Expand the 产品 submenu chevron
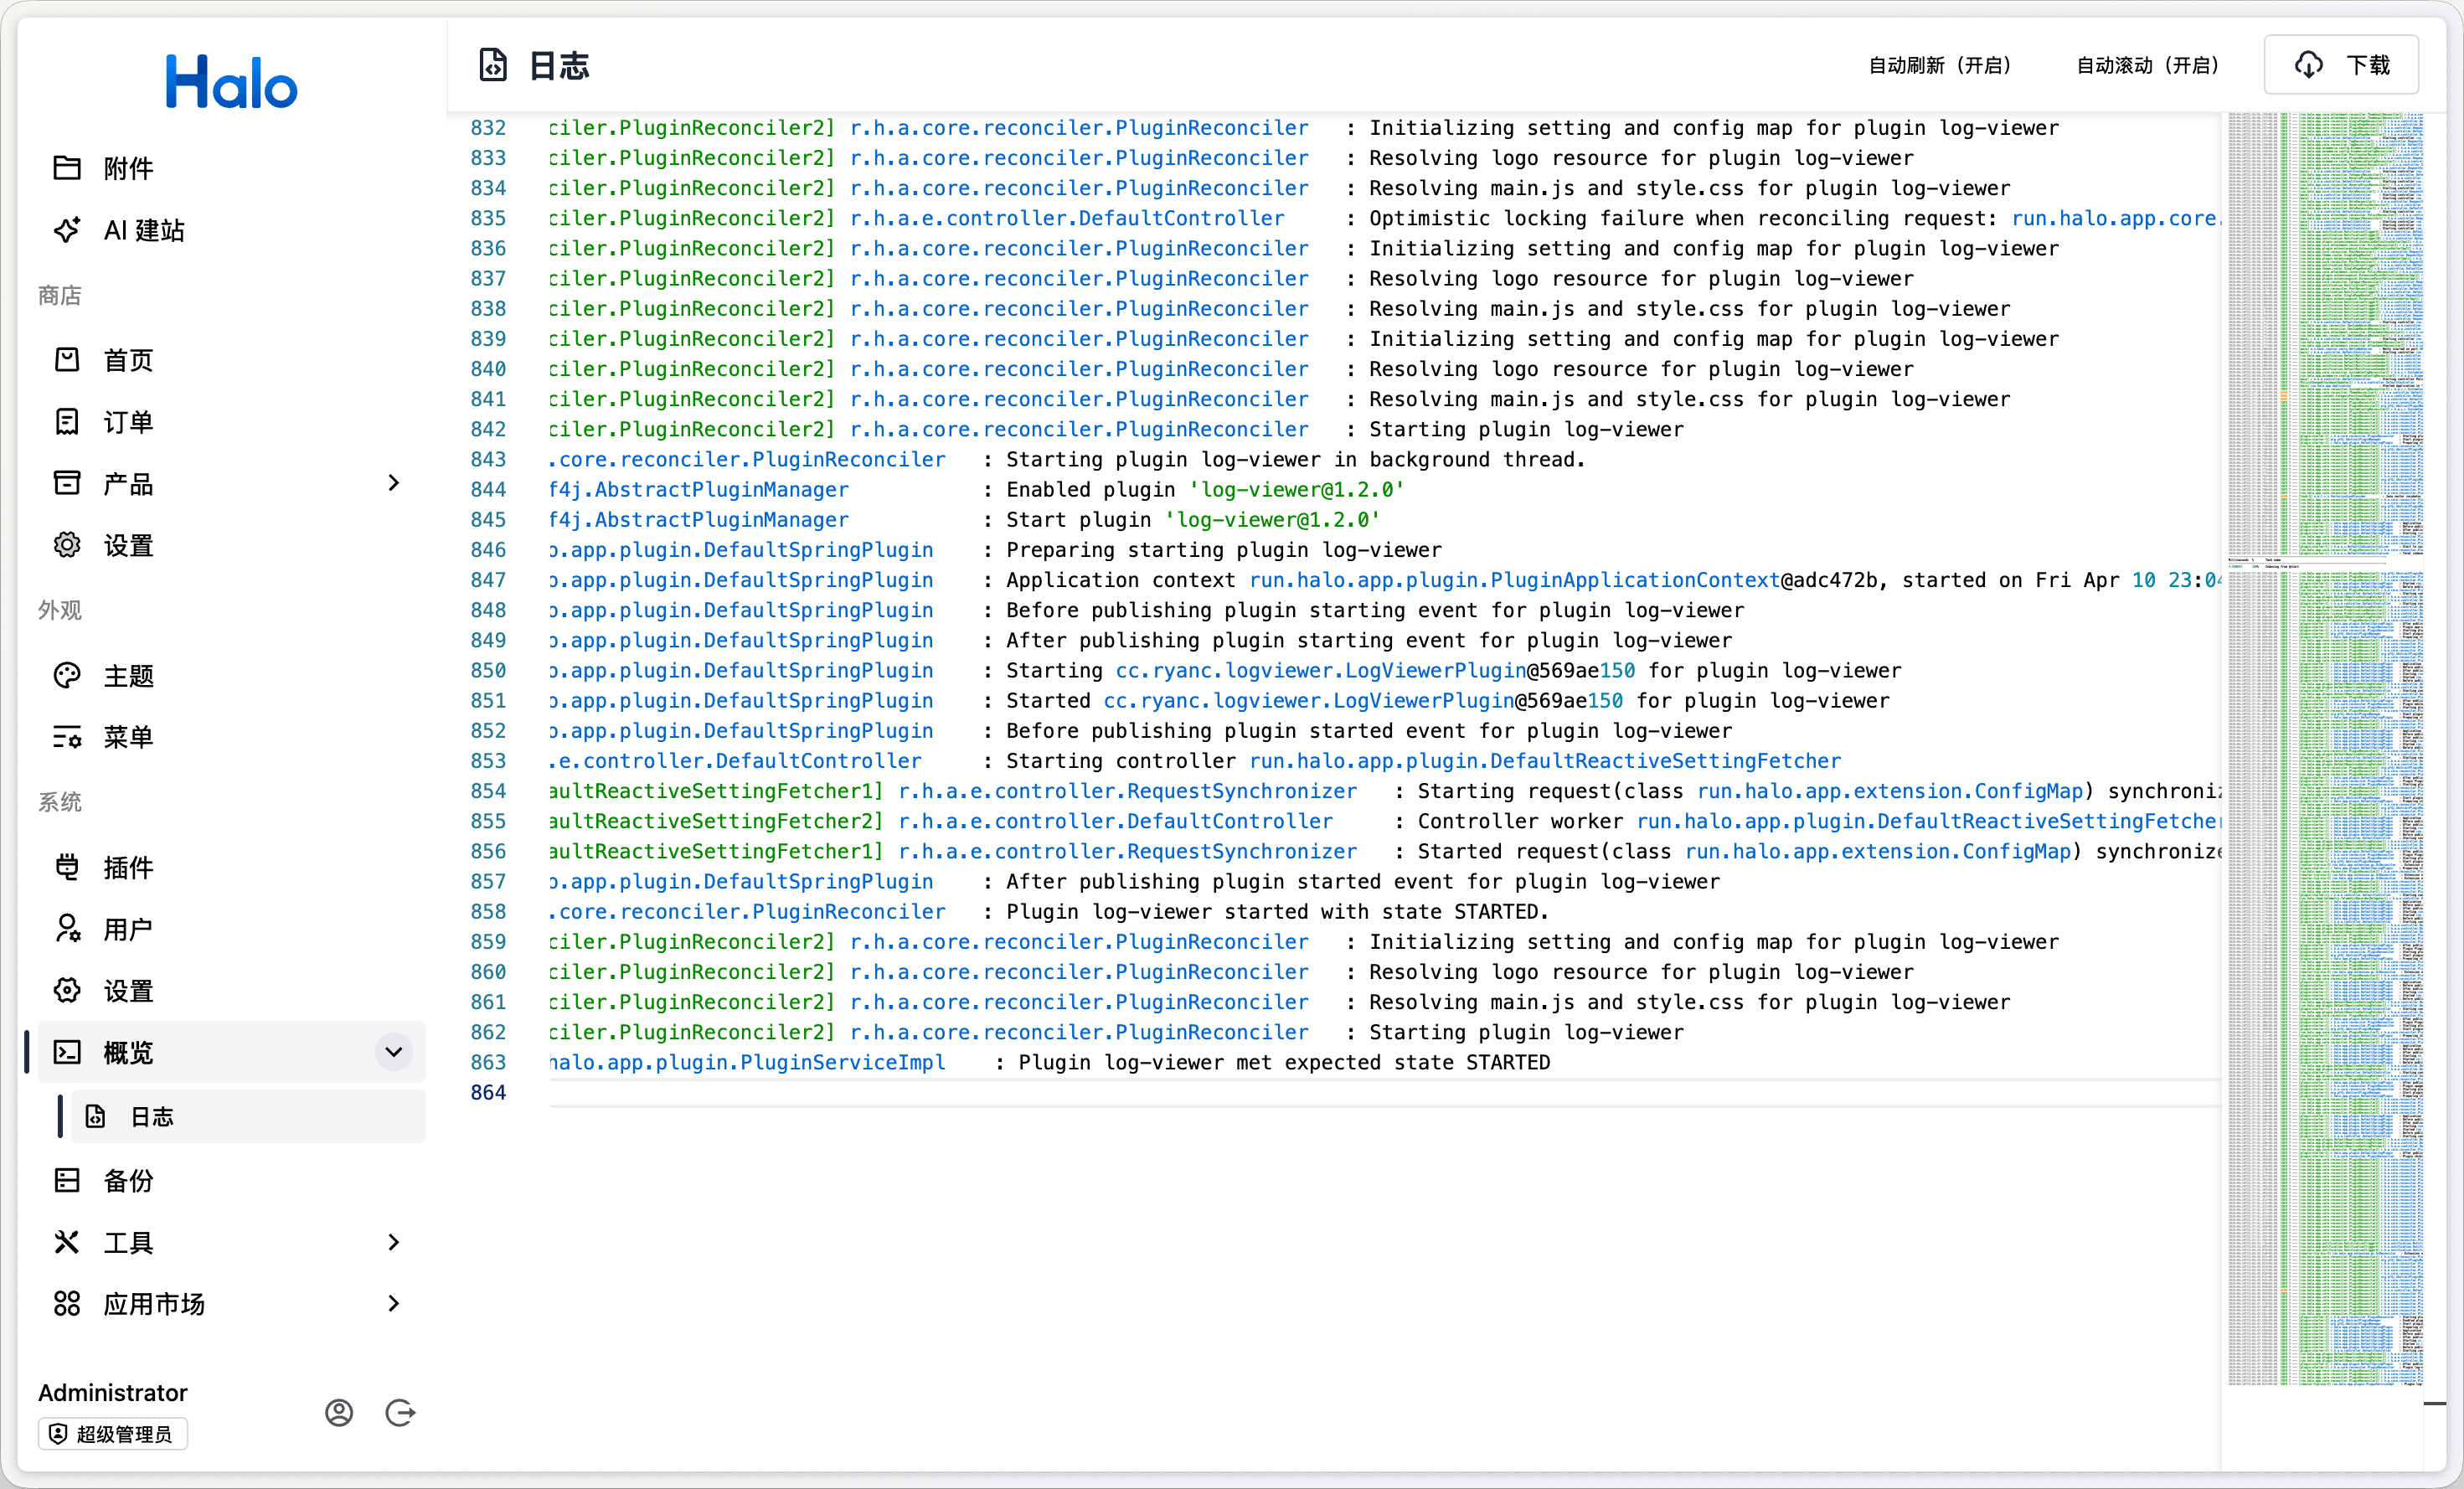Image resolution: width=2464 pixels, height=1489 pixels. coord(393,483)
